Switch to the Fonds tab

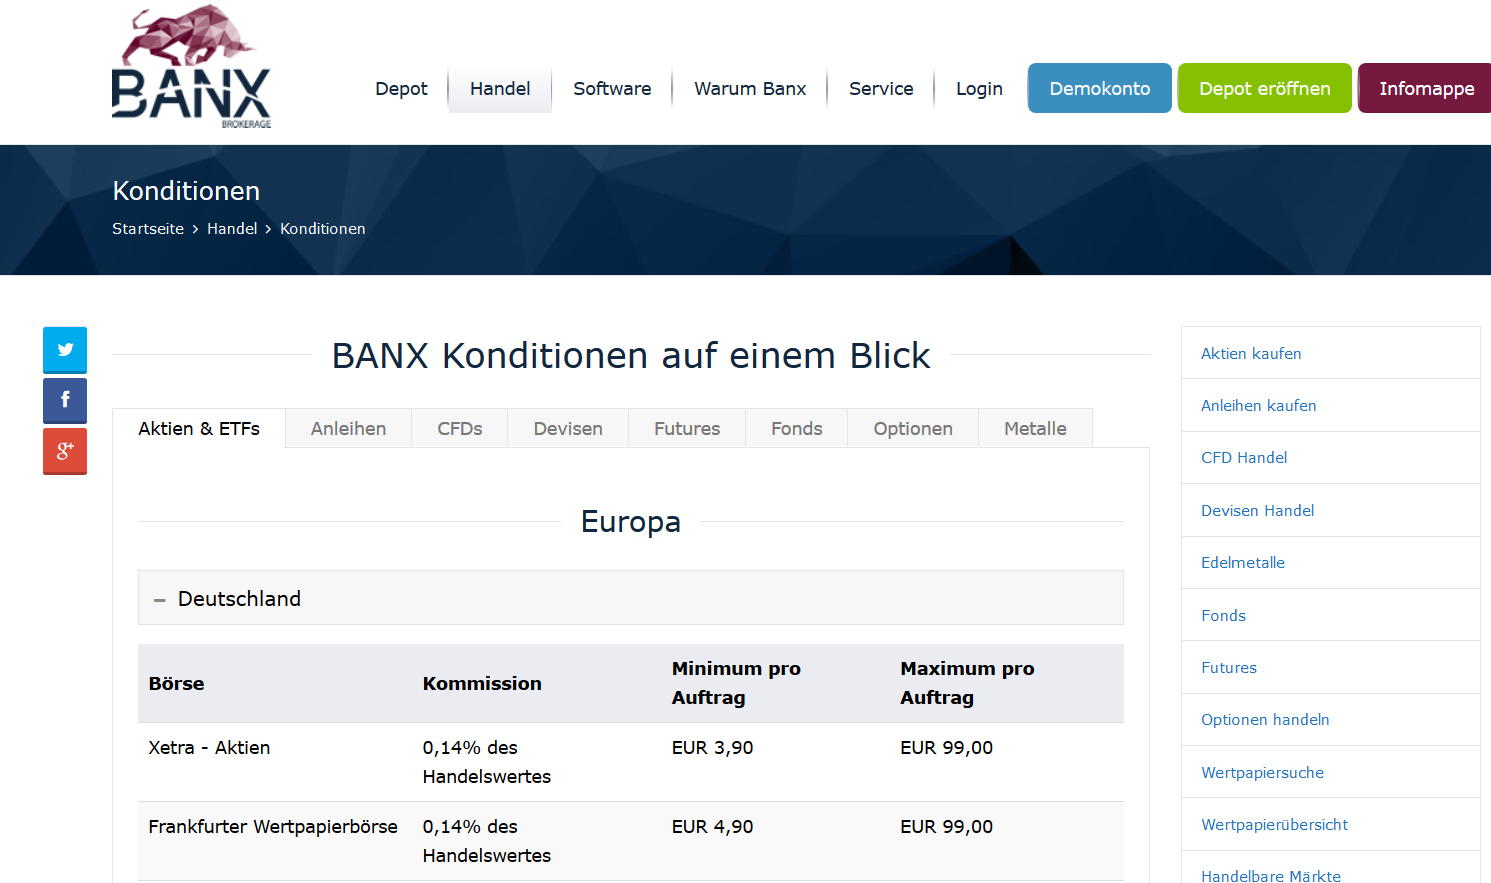point(797,428)
